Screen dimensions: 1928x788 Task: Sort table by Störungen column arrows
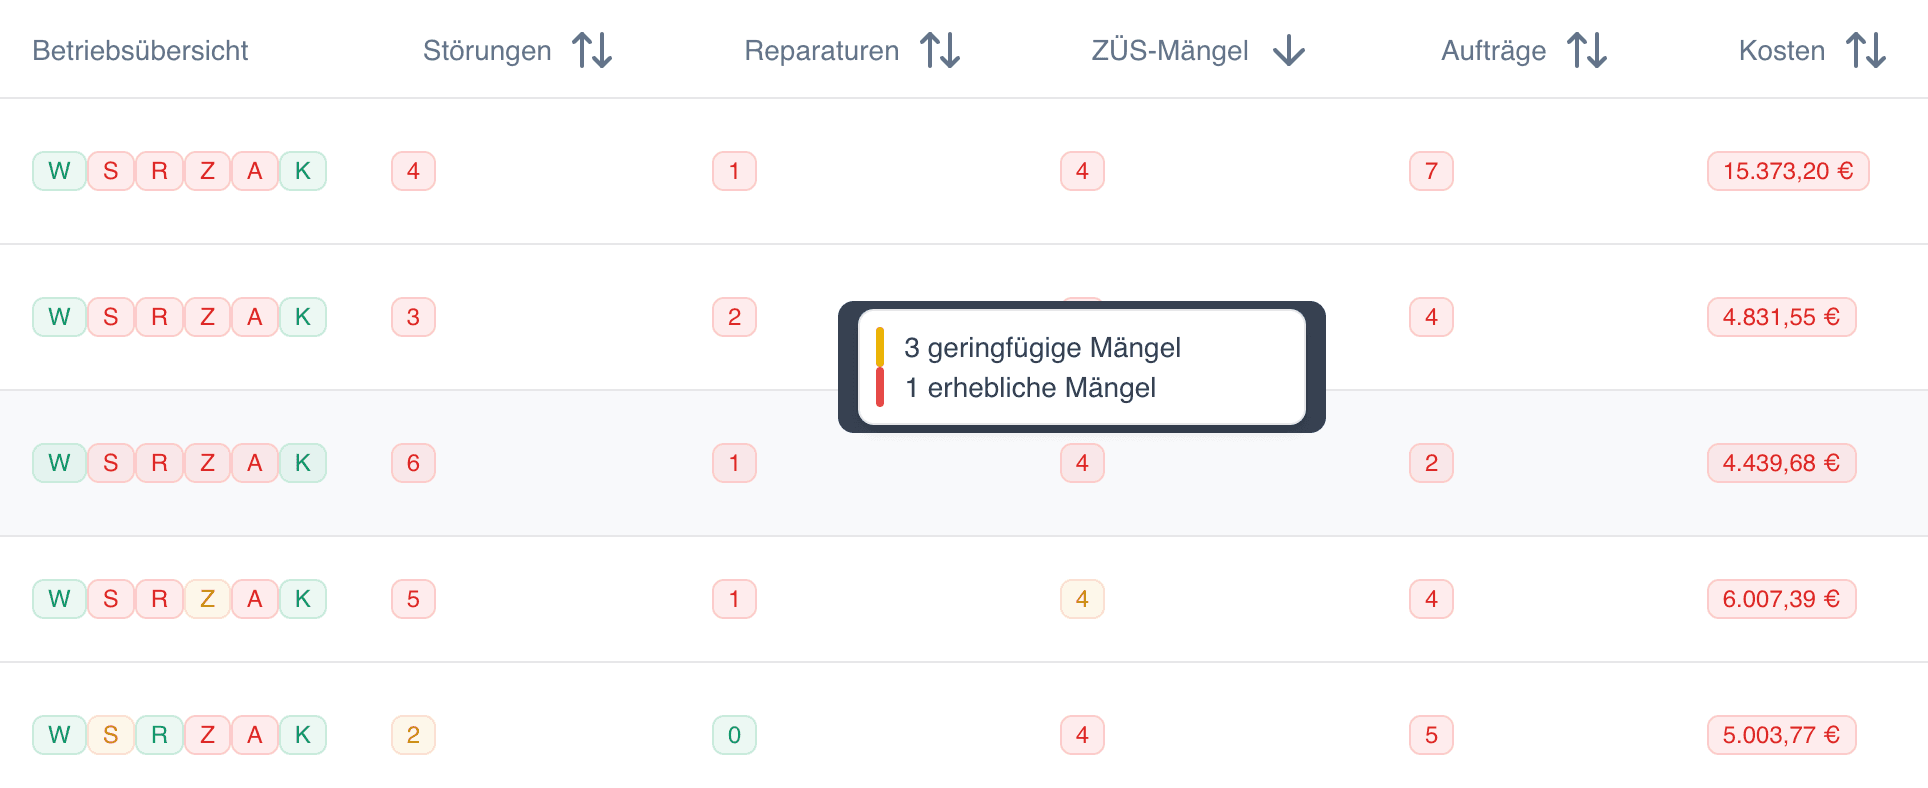pos(592,50)
